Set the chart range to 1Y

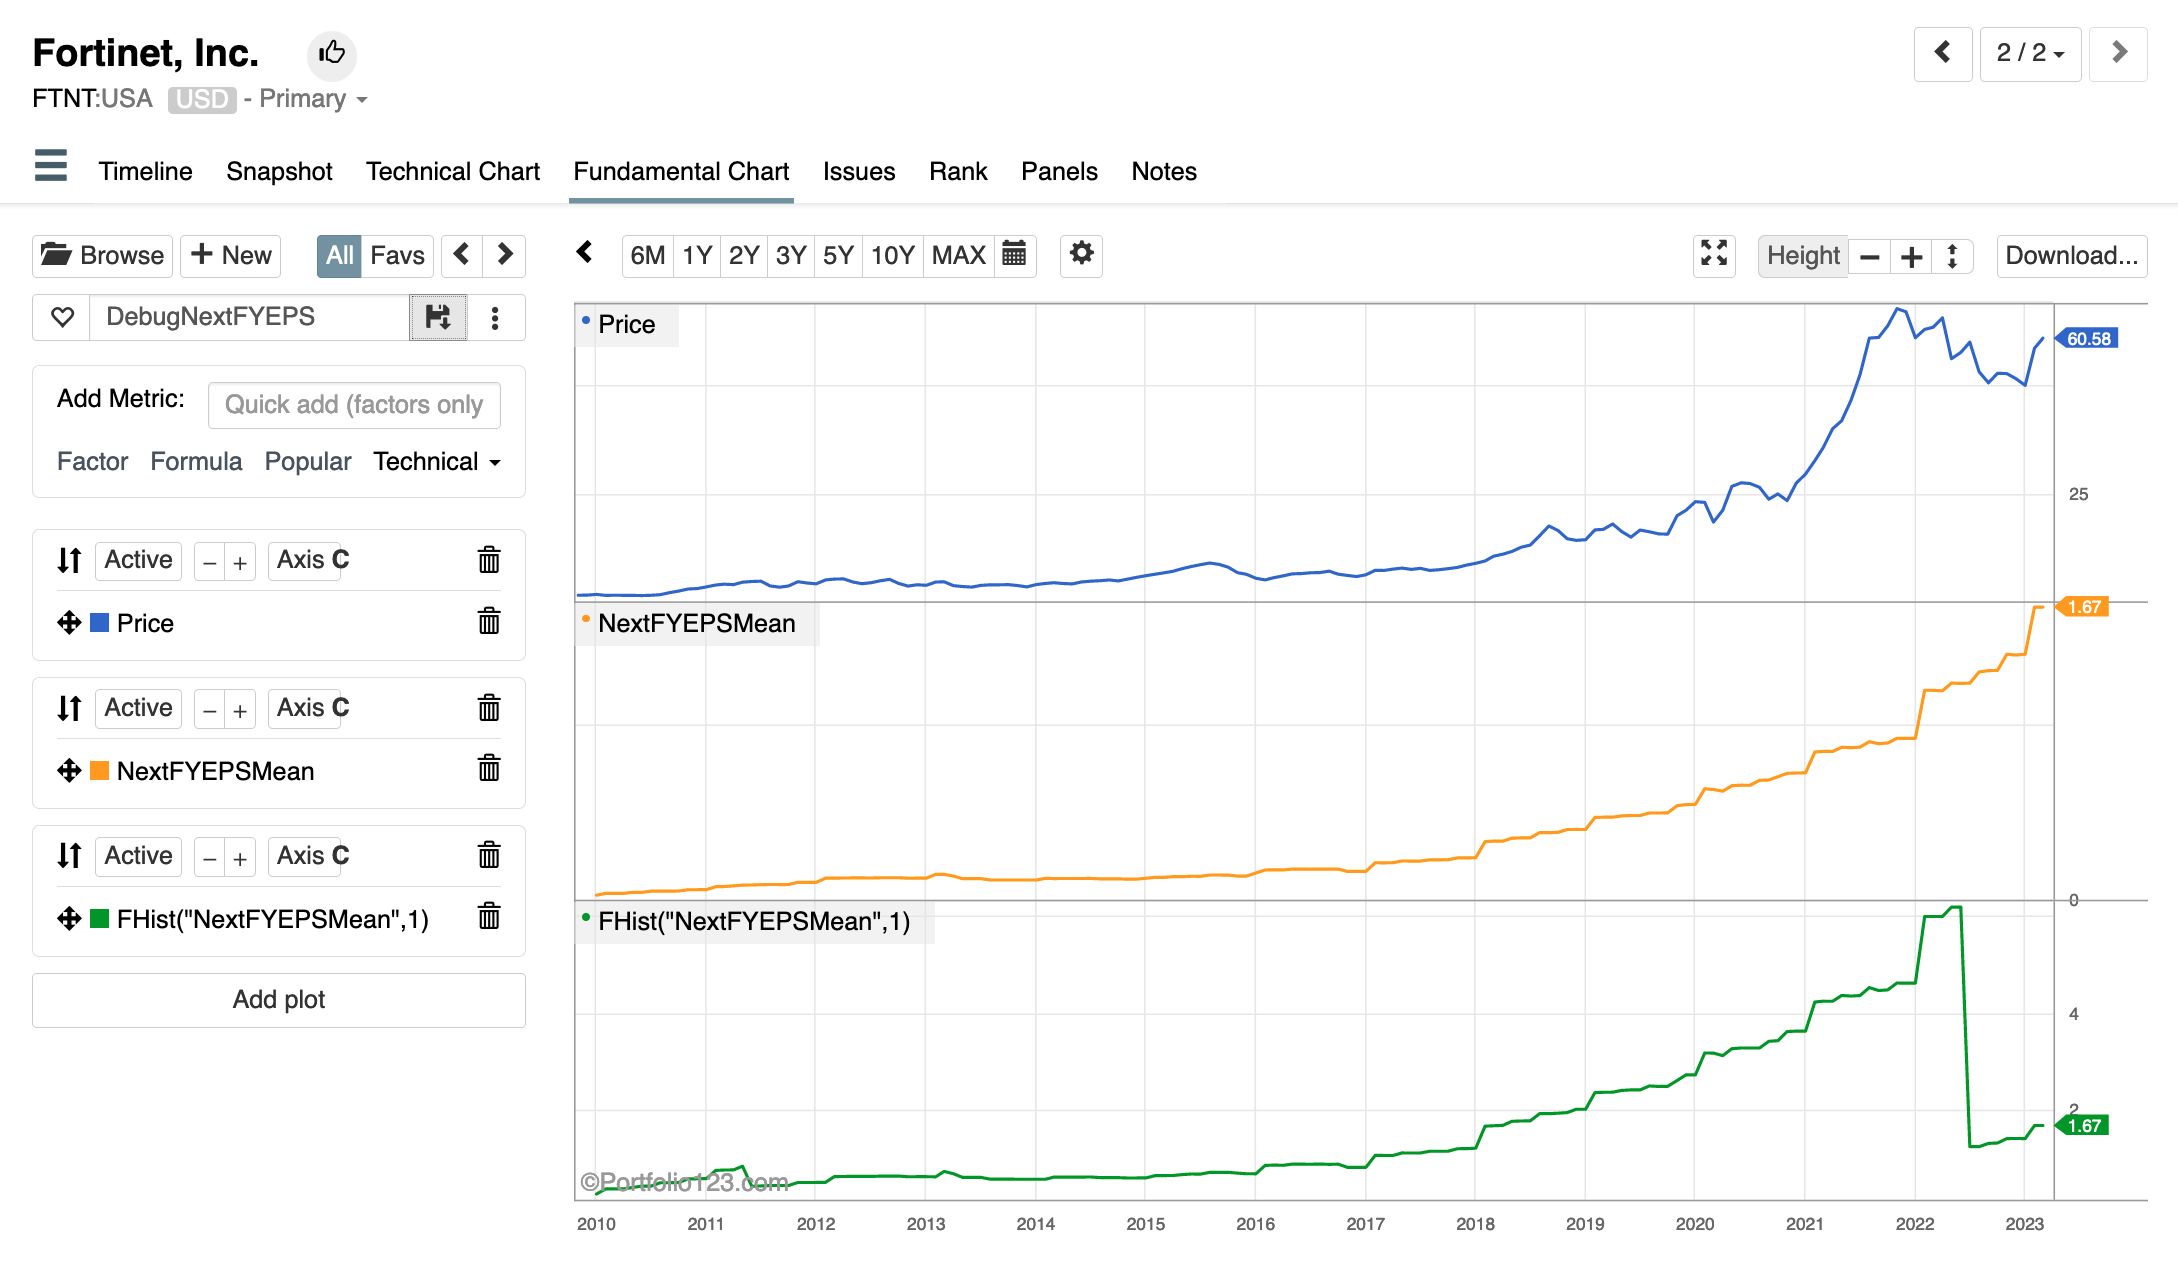click(697, 256)
